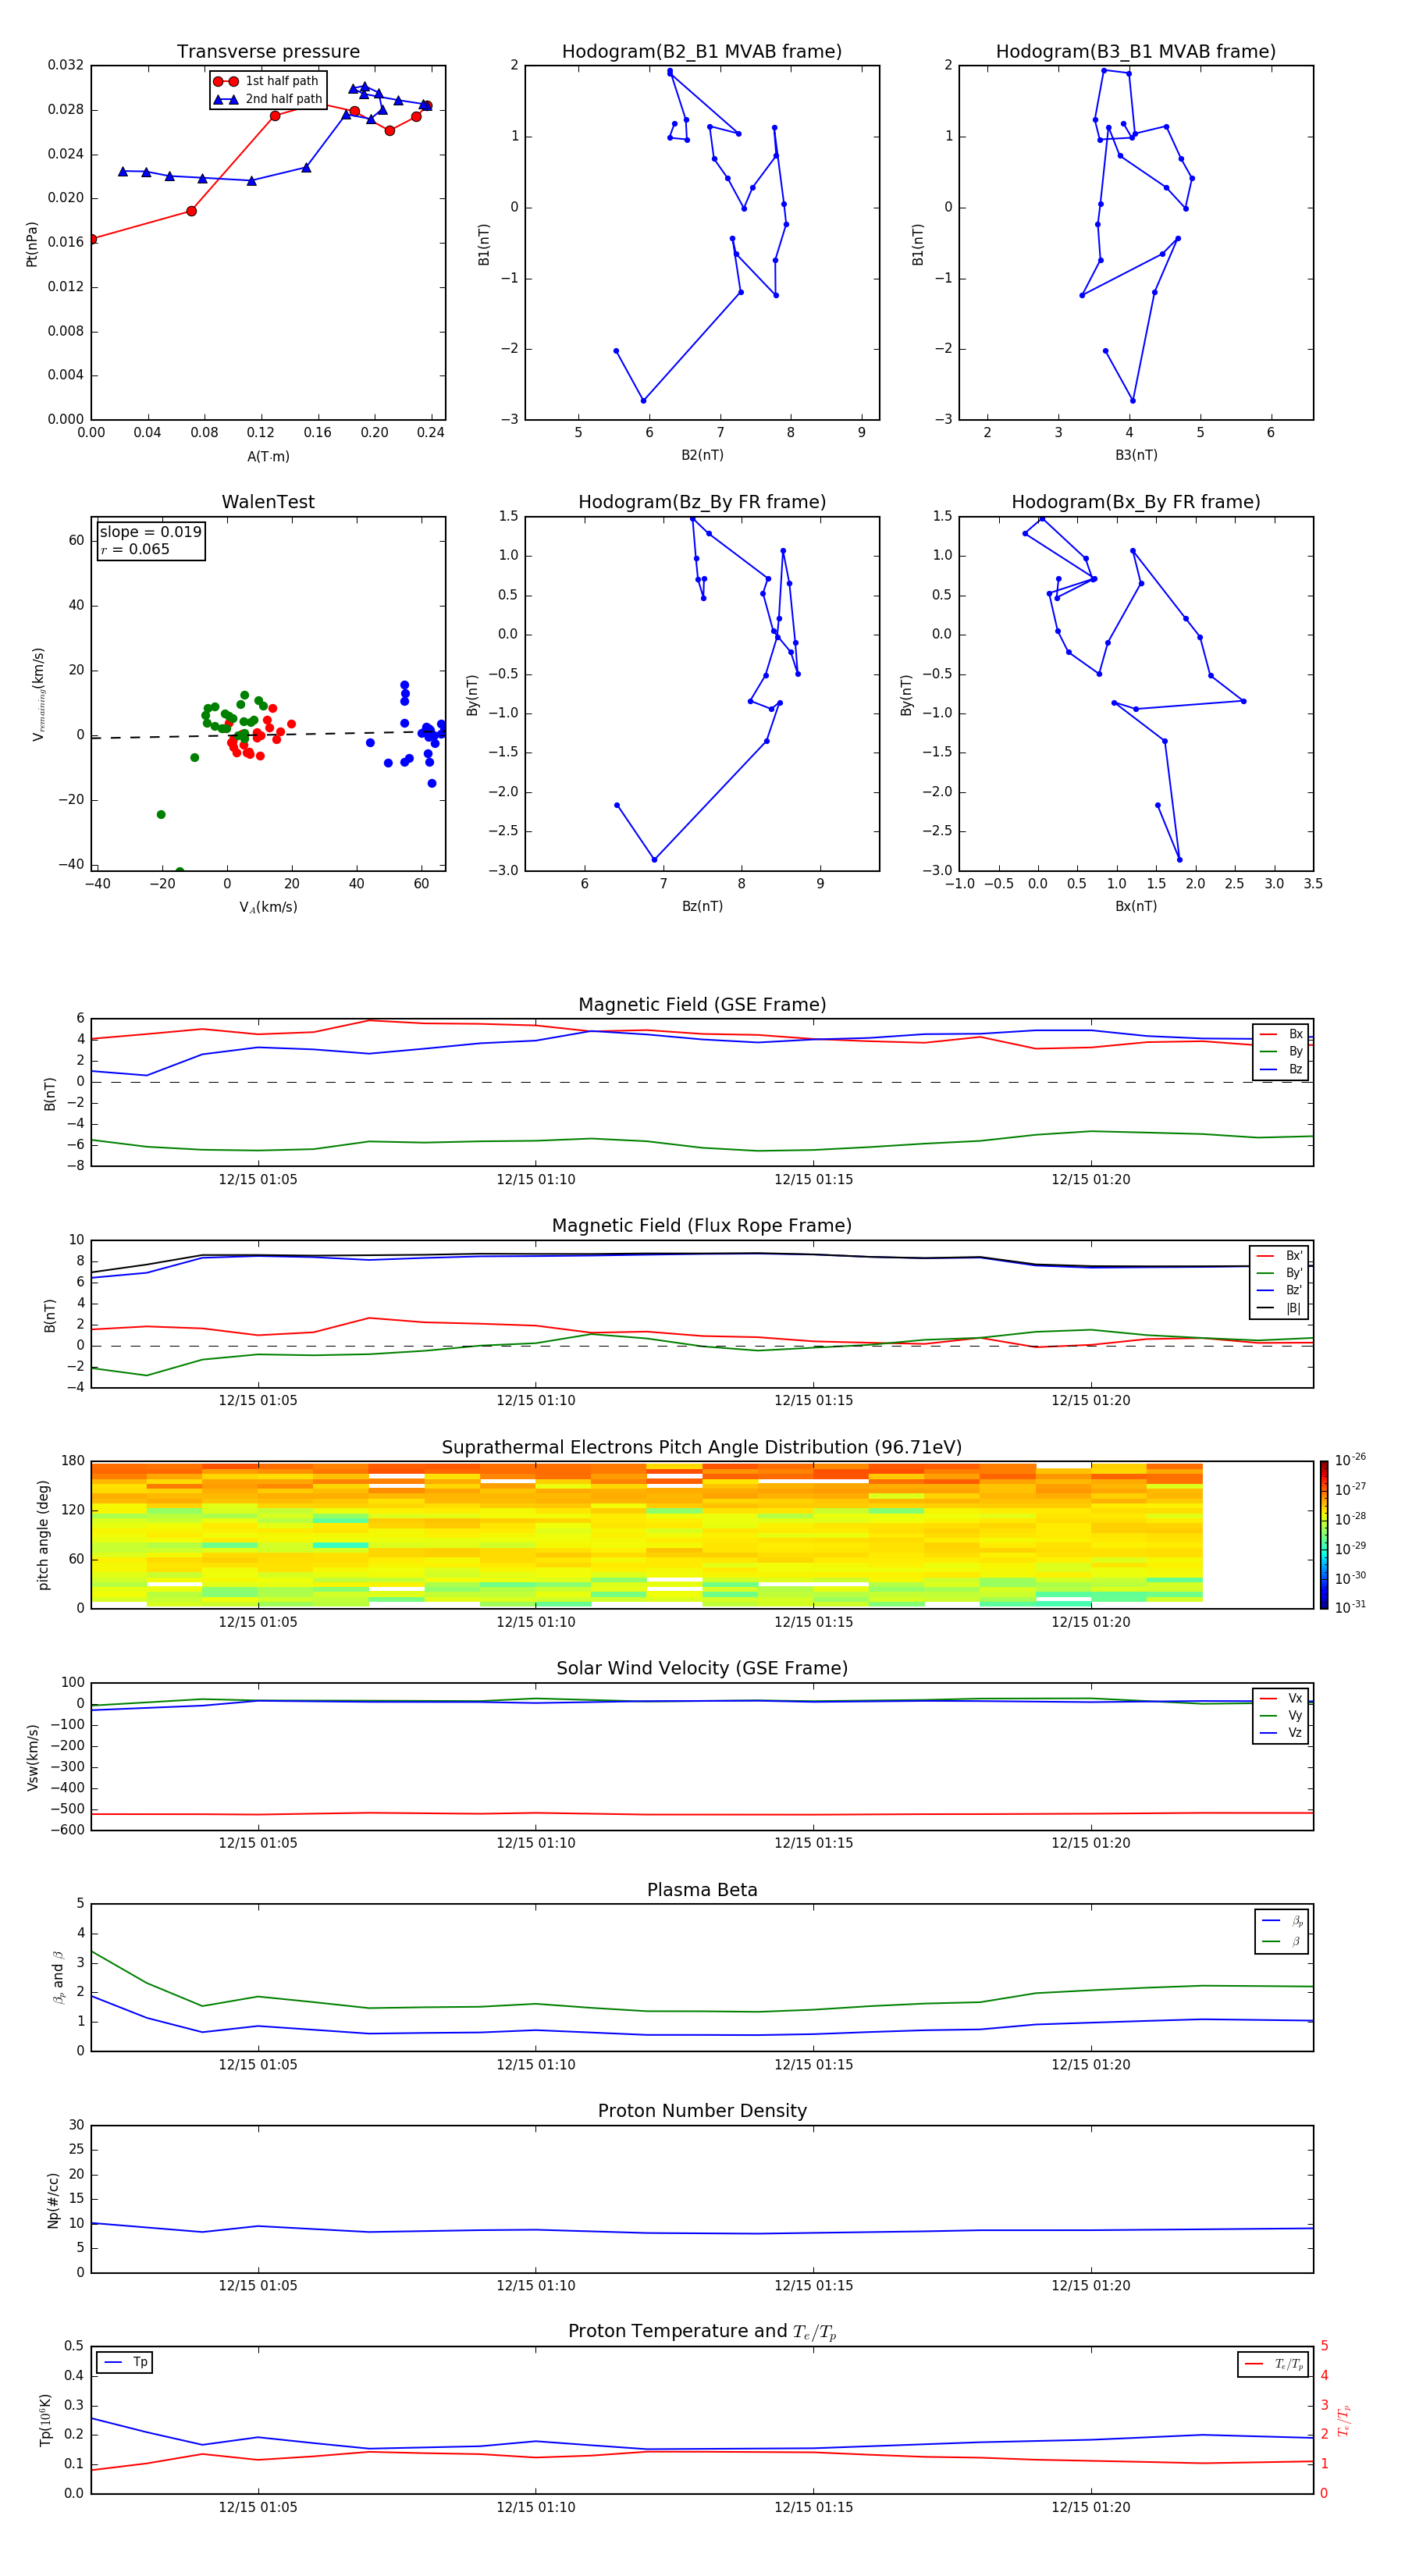The height and width of the screenshot is (2576, 1405).
Task: Click the "Magnetic Field (Flux Rope Frame)" title
Action: (x=702, y=1226)
